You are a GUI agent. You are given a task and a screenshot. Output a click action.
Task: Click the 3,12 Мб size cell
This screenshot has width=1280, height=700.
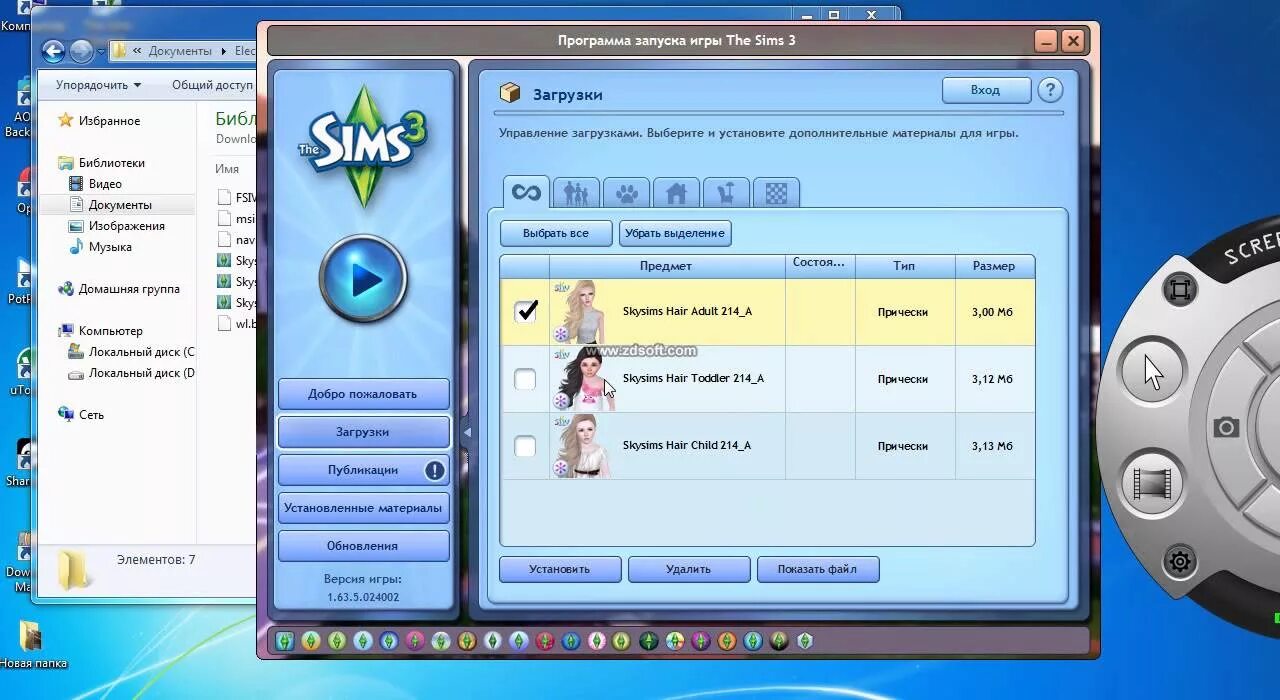(992, 379)
